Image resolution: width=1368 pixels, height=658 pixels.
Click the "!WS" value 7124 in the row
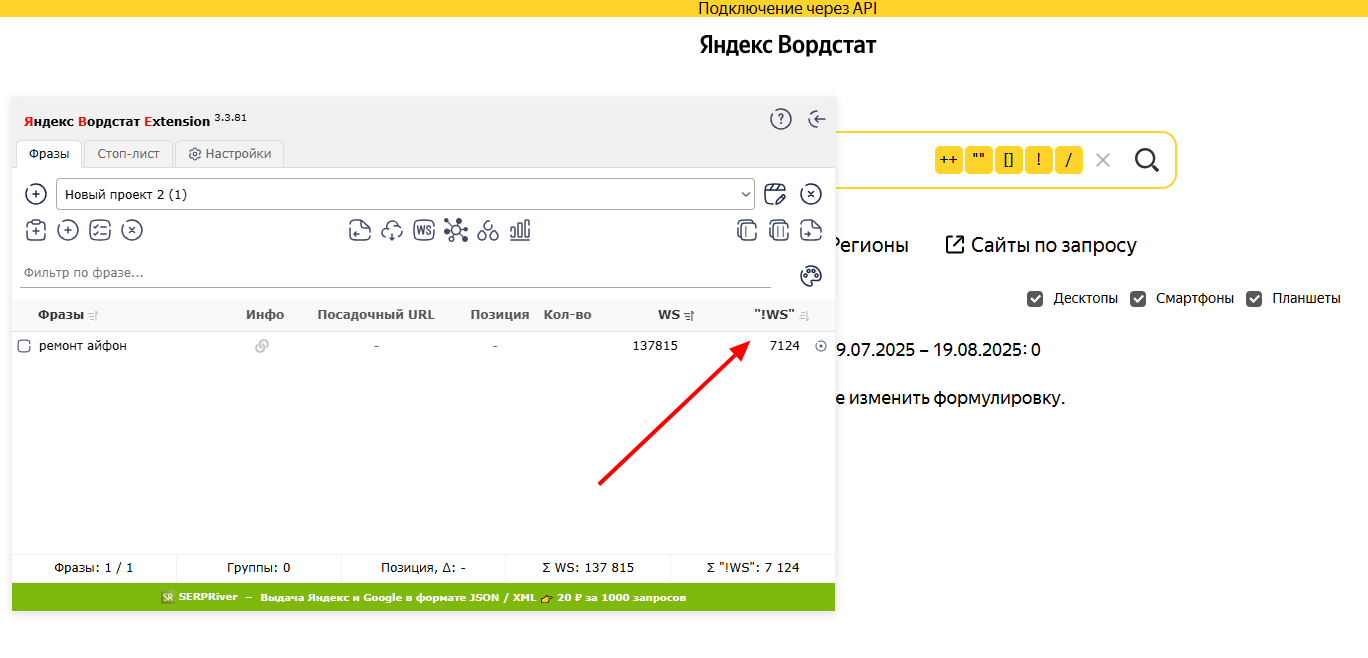pos(784,346)
